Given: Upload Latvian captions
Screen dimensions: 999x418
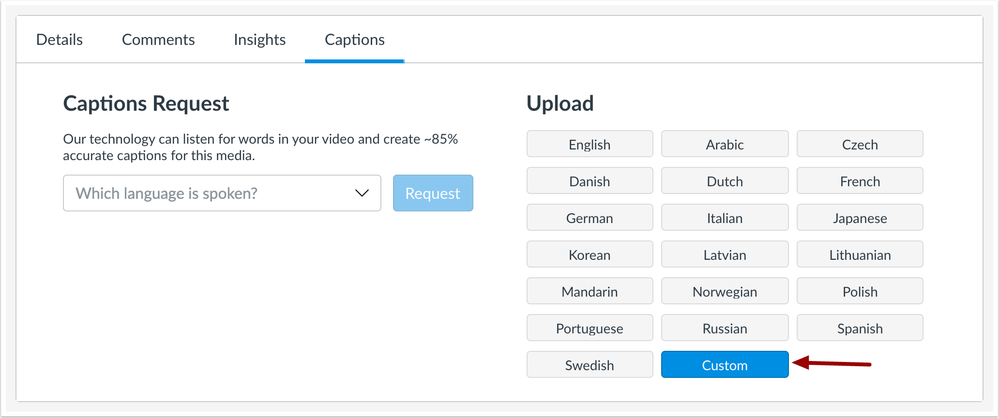Looking at the screenshot, I should click(724, 255).
